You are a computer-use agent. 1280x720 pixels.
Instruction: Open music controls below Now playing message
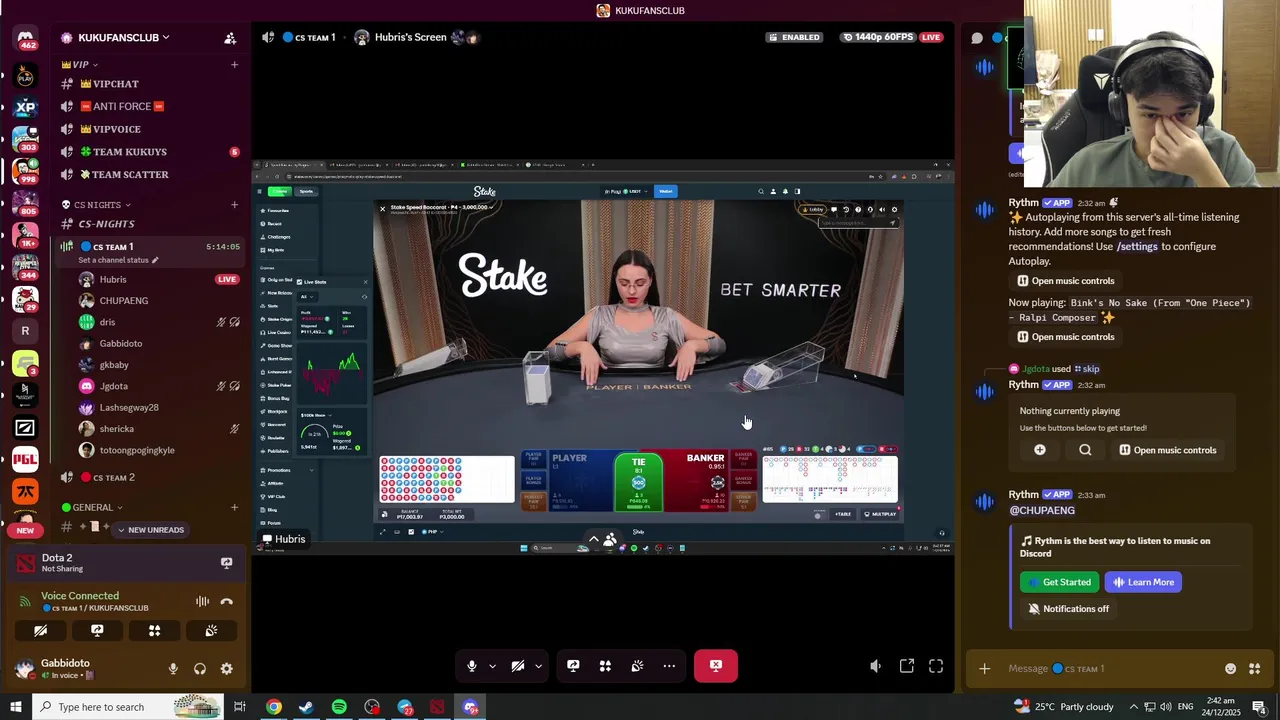(x=1065, y=337)
